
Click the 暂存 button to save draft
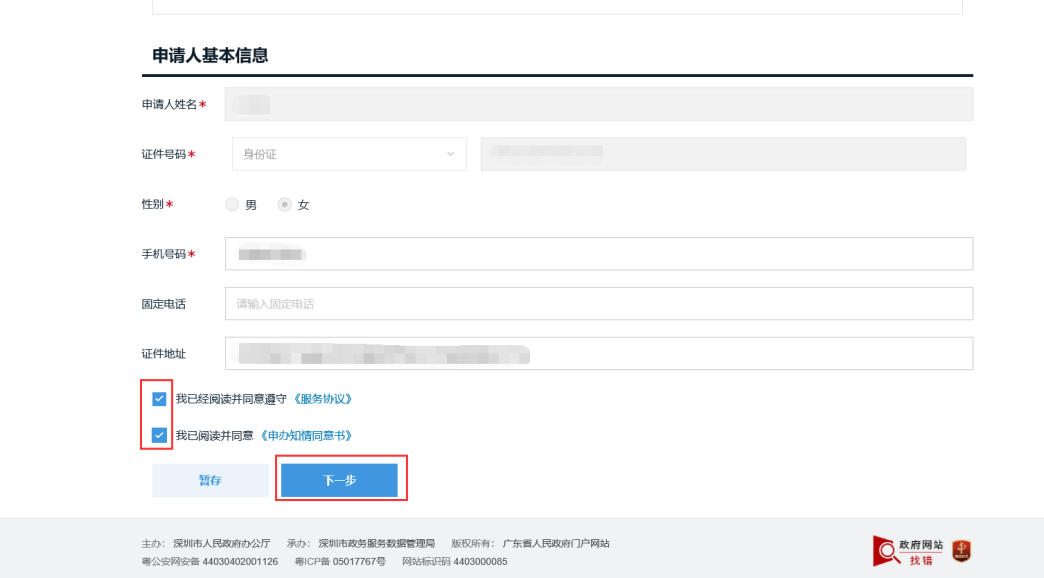pos(210,479)
